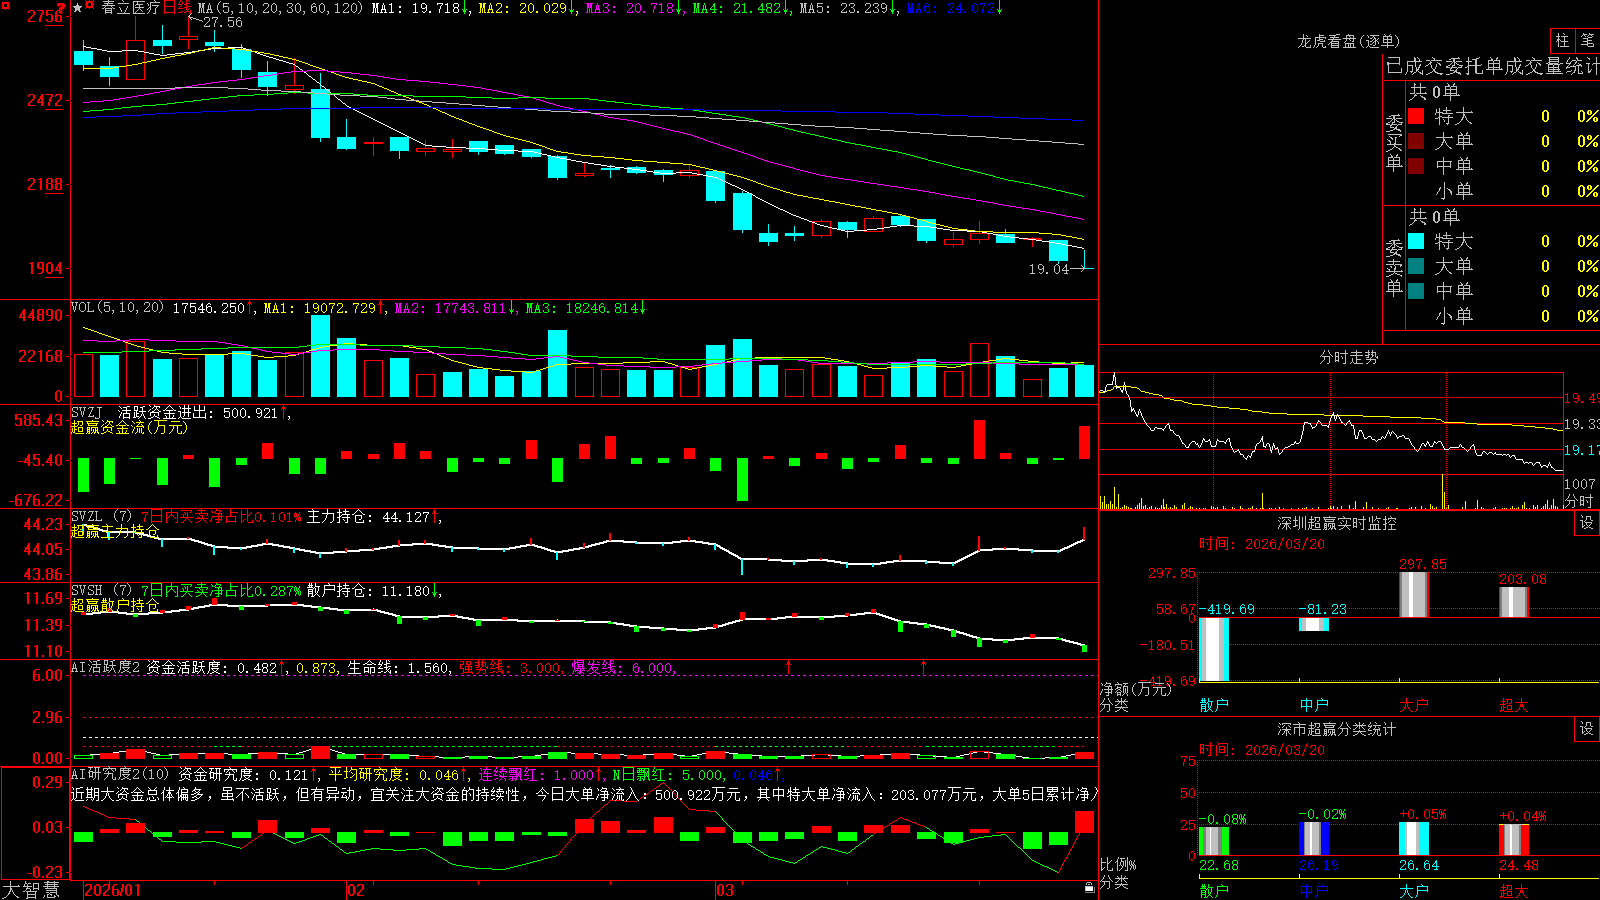The image size is (1600, 900).
Task: Switch to 笔 tick display mode
Action: coord(1587,40)
